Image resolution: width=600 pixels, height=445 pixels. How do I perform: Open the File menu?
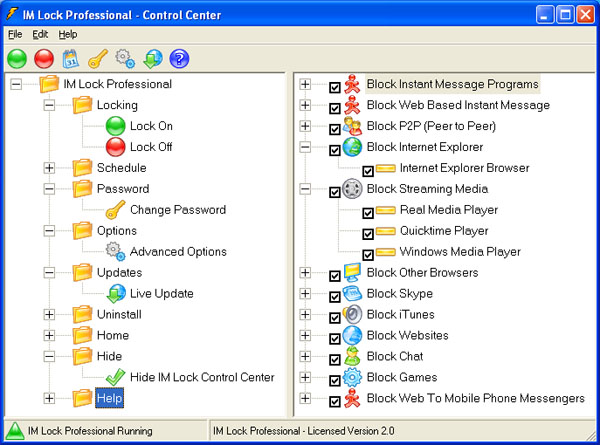point(15,34)
